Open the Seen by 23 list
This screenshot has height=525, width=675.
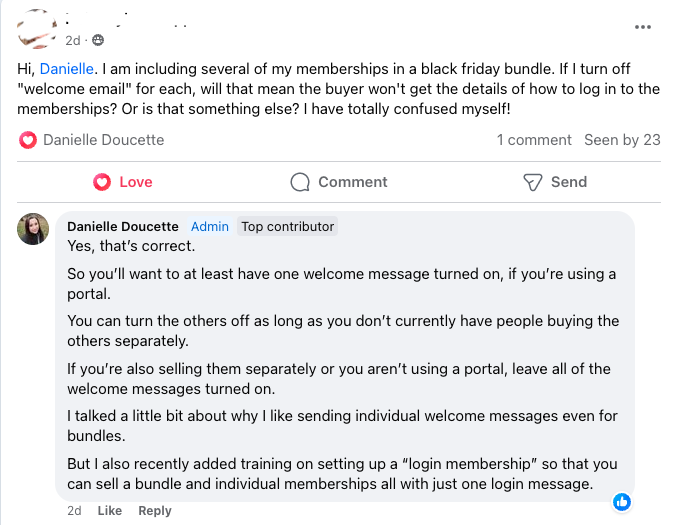[622, 140]
